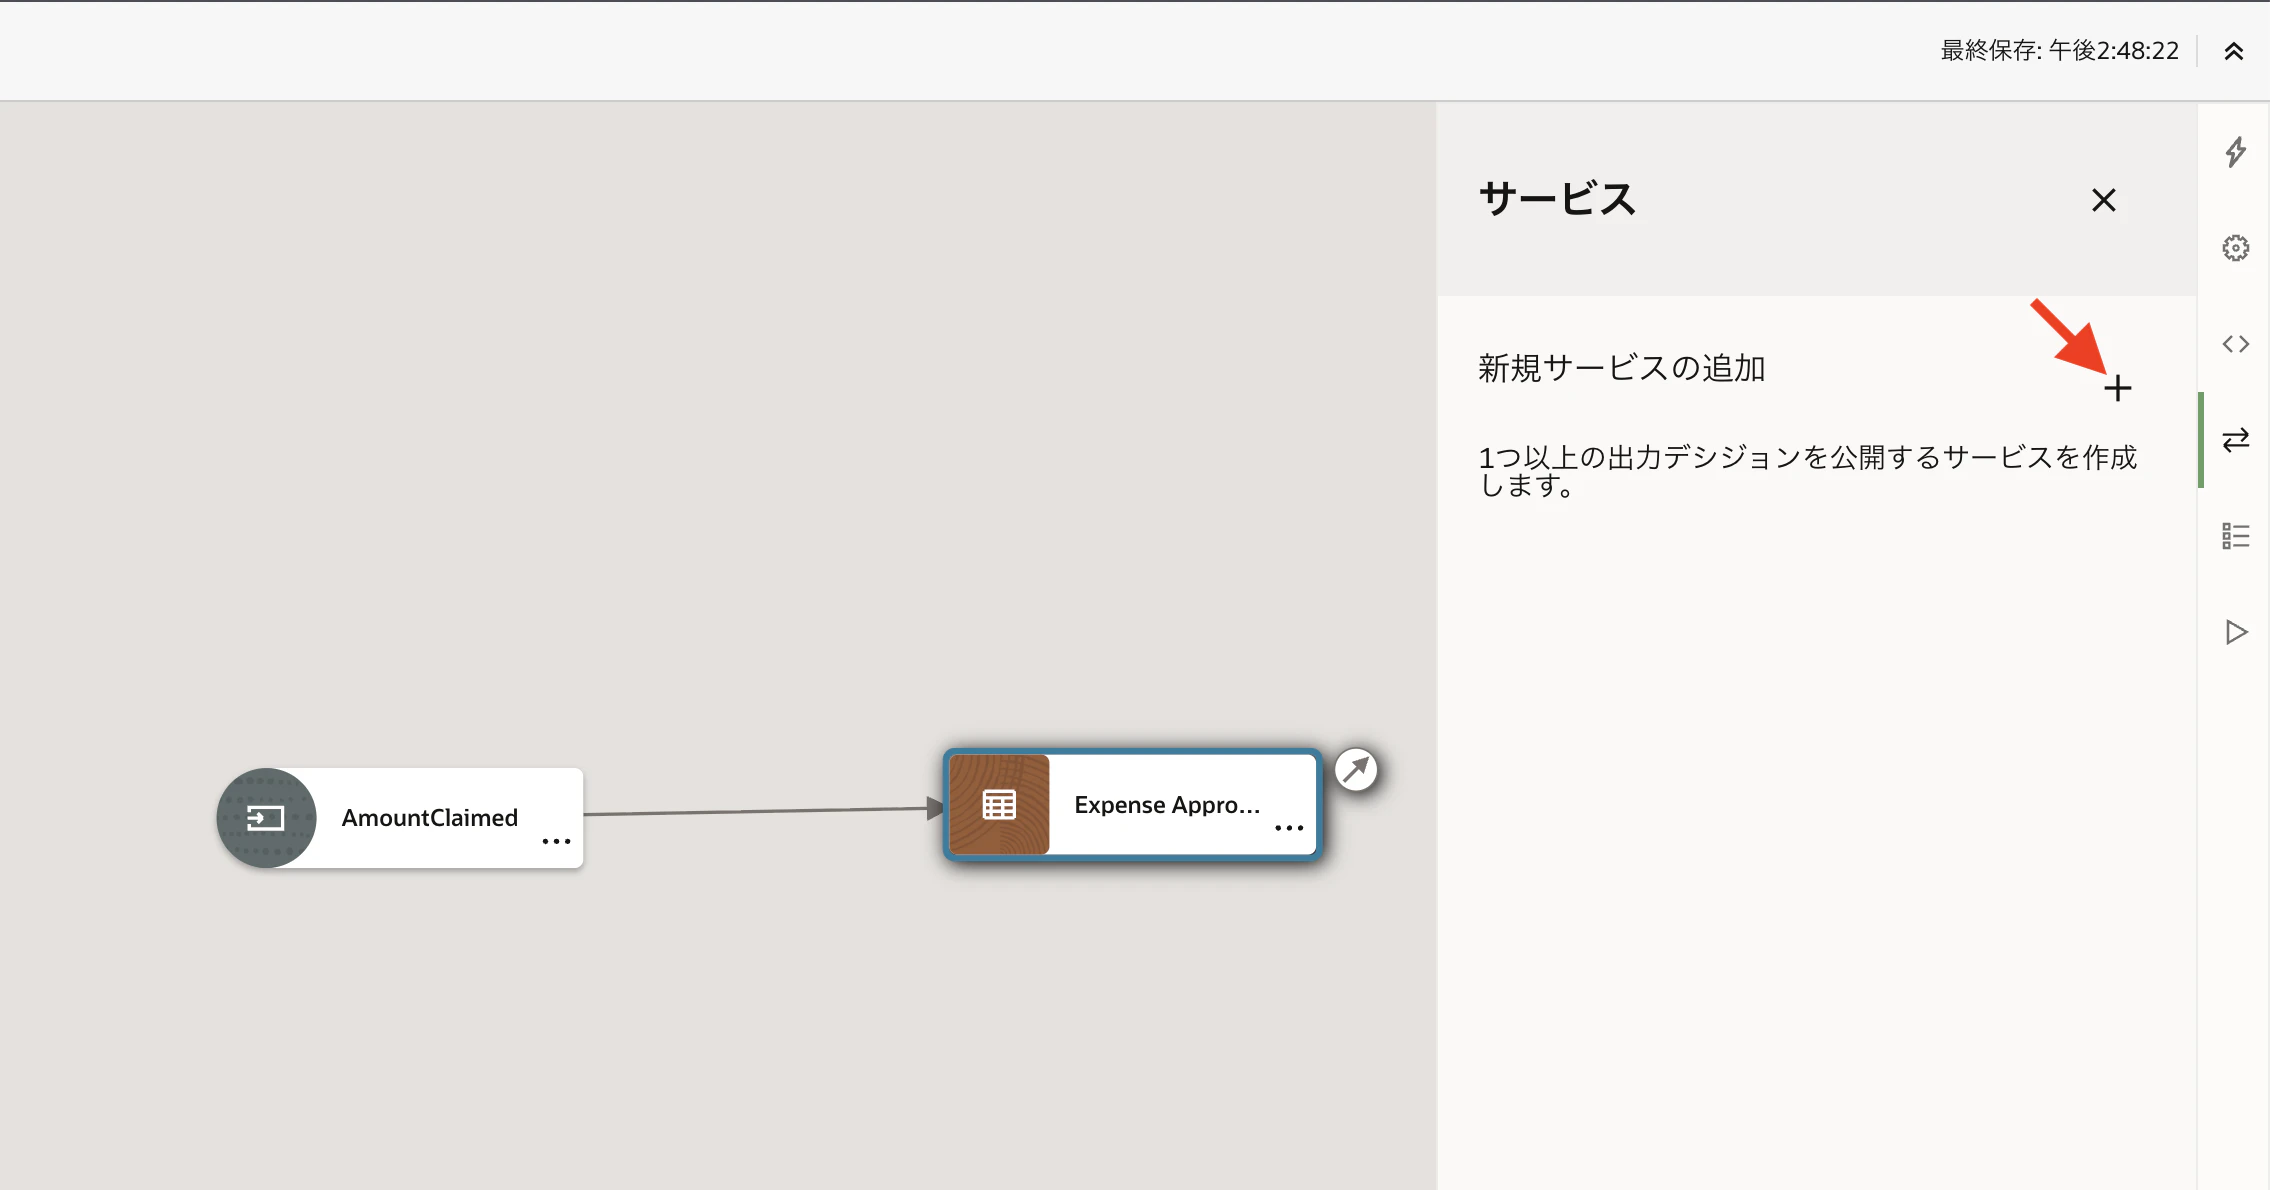Select the Expense Appro... decision node

click(1132, 805)
